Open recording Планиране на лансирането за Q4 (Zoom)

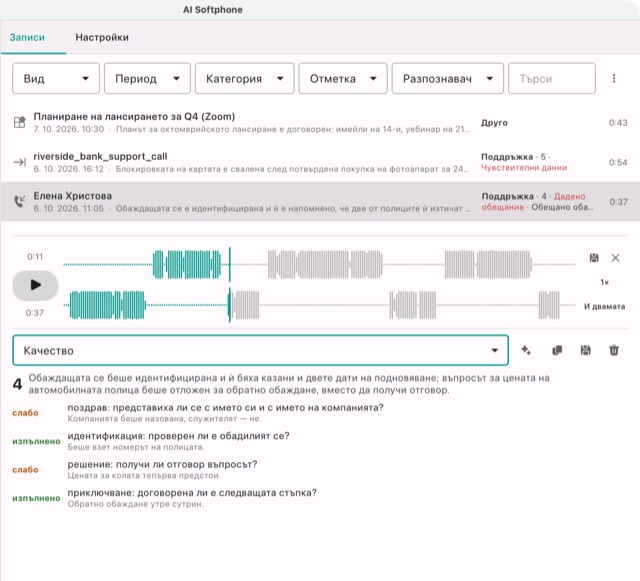[x=320, y=122]
